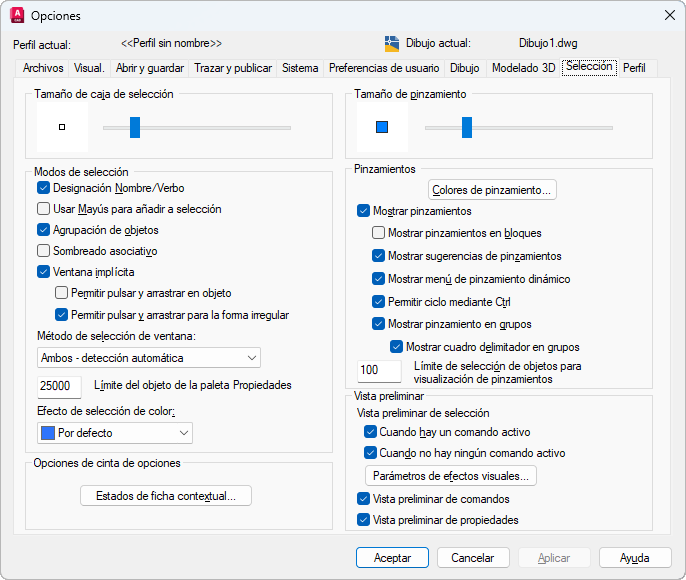This screenshot has height=580, width=686.
Task: Click the AutoCAD logo icon in title bar
Action: tap(16, 15)
